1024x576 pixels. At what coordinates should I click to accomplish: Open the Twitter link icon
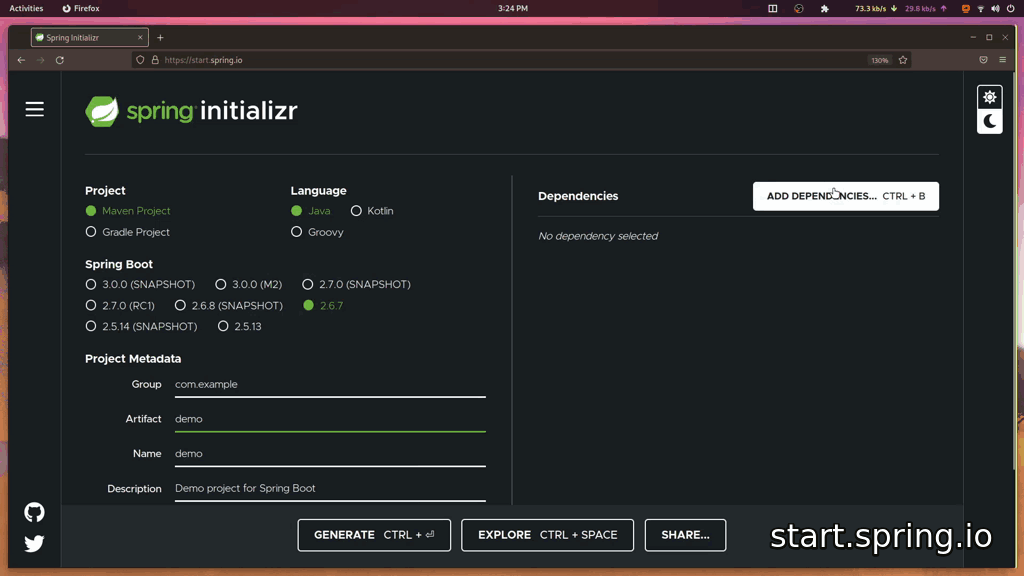(x=34, y=544)
